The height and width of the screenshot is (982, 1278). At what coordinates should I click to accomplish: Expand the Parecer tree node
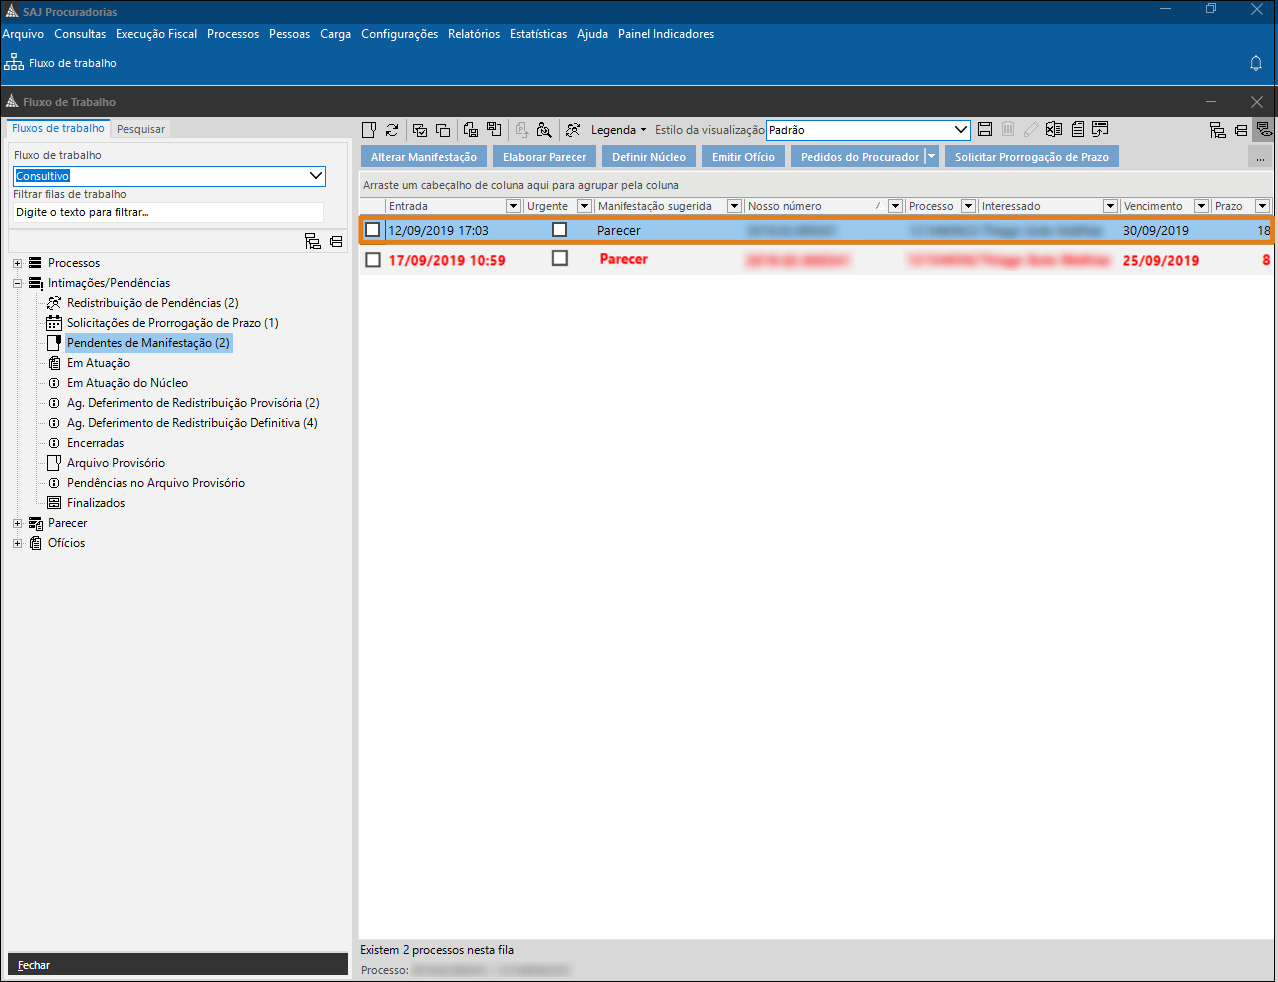[17, 523]
